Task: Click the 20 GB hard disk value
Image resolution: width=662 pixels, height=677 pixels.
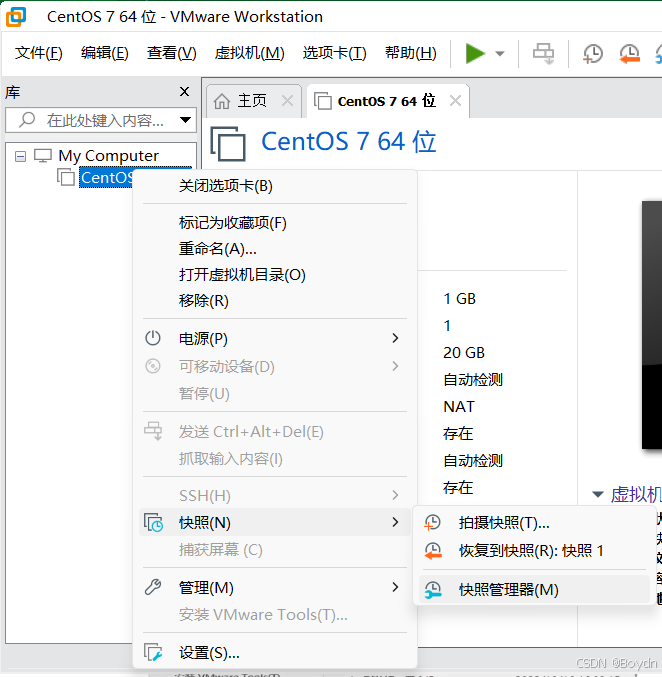Action: pyautogui.click(x=464, y=352)
